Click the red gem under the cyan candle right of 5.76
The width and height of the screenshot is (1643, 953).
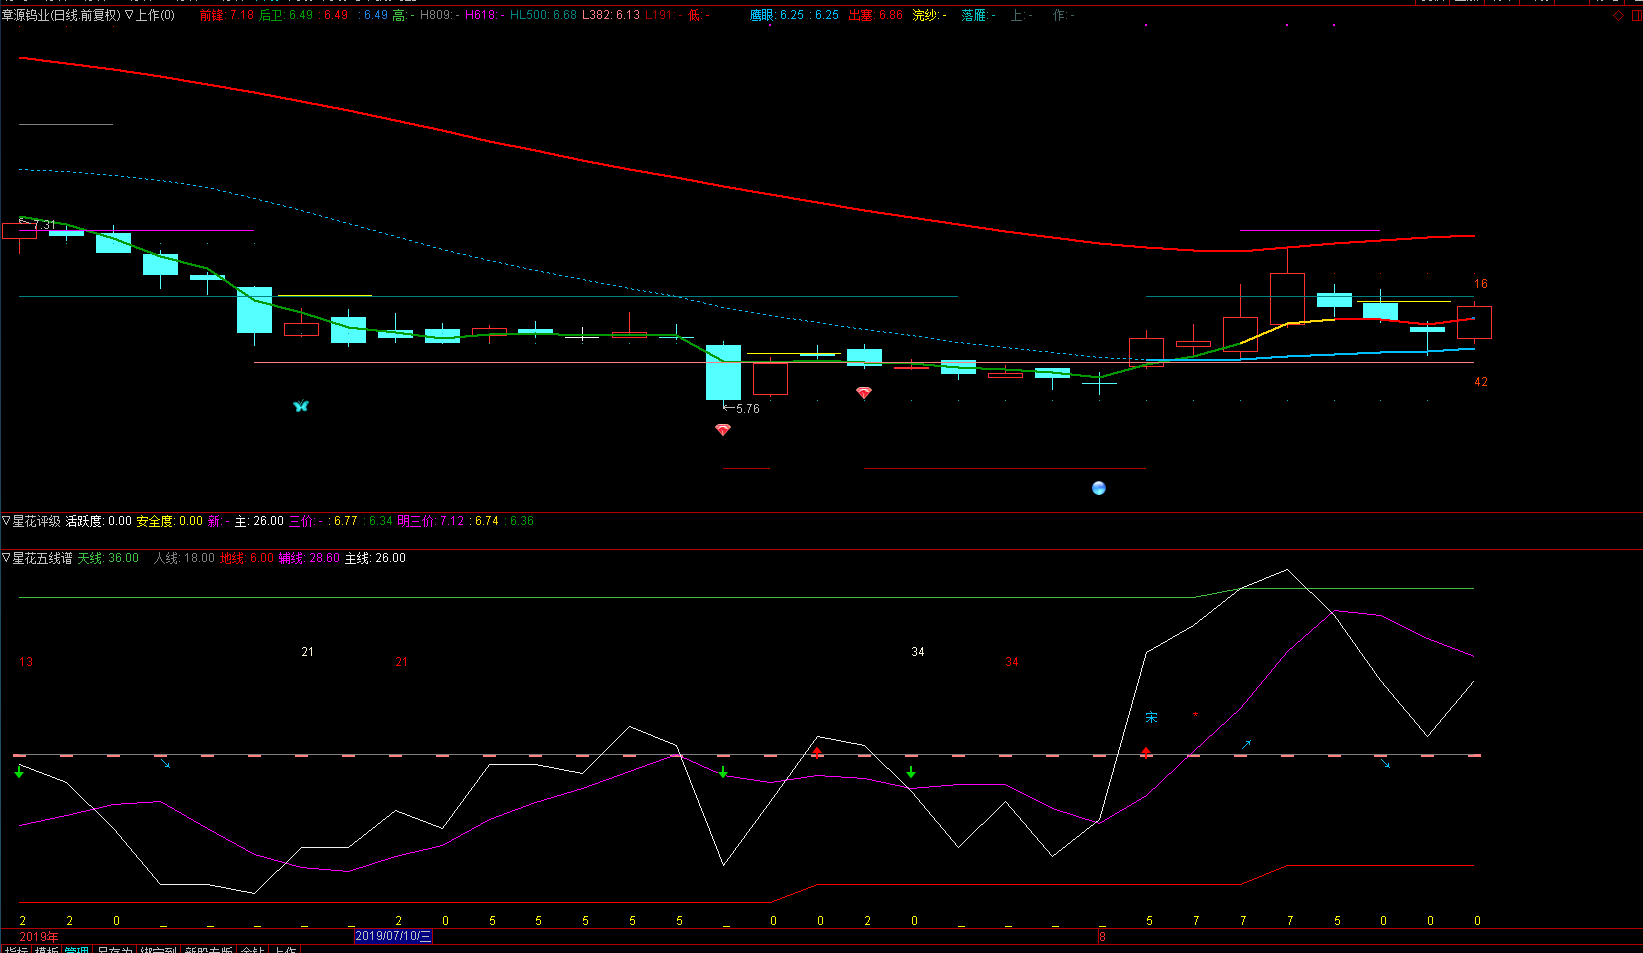[x=864, y=393]
